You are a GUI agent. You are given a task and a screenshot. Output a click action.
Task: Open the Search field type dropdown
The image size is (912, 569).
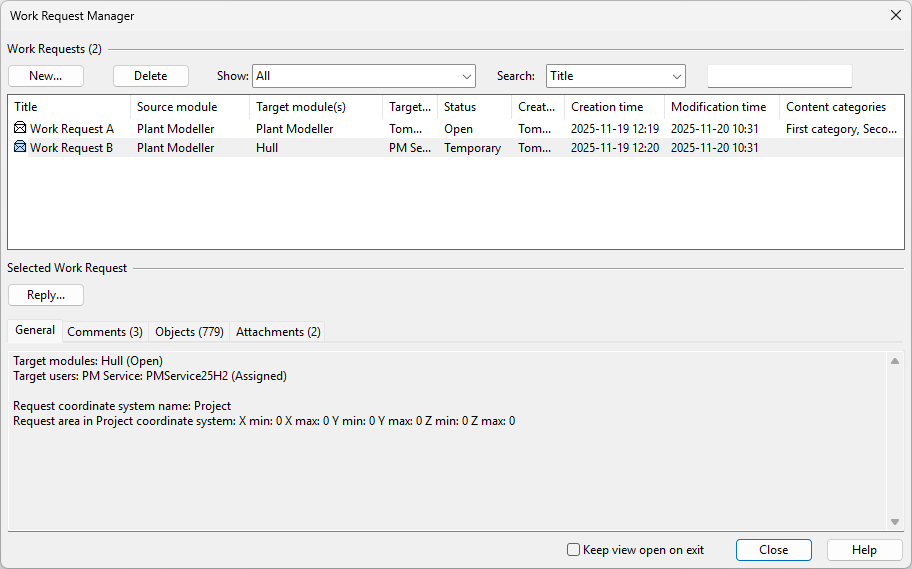coord(677,76)
